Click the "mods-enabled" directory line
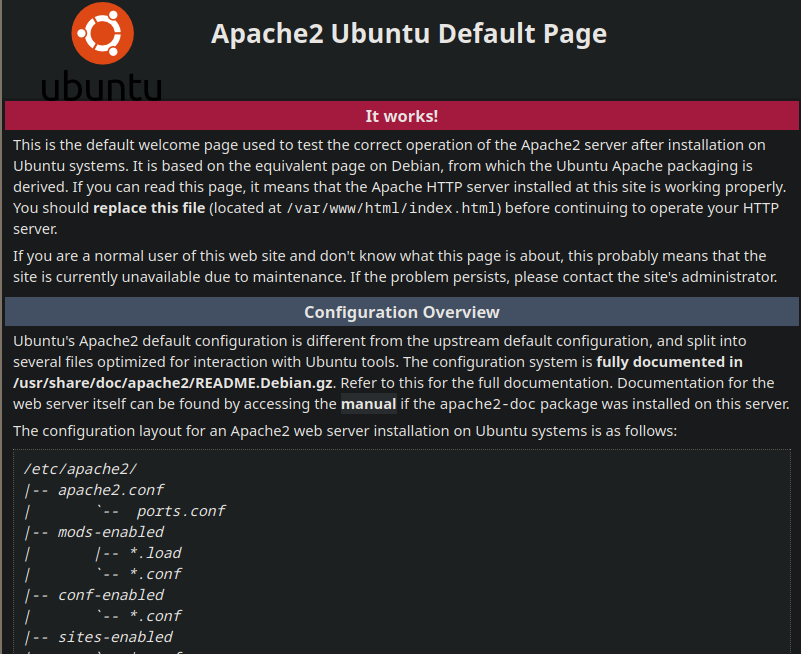The height and width of the screenshot is (654, 801). (x=111, y=532)
